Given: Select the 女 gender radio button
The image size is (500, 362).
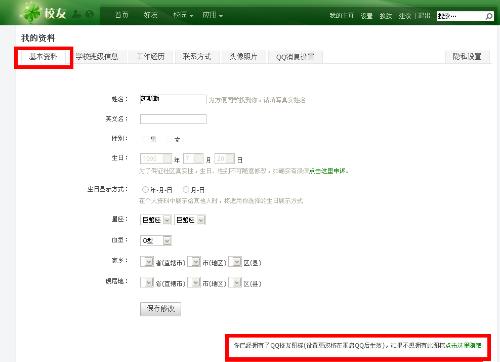Looking at the screenshot, I should [x=169, y=139].
